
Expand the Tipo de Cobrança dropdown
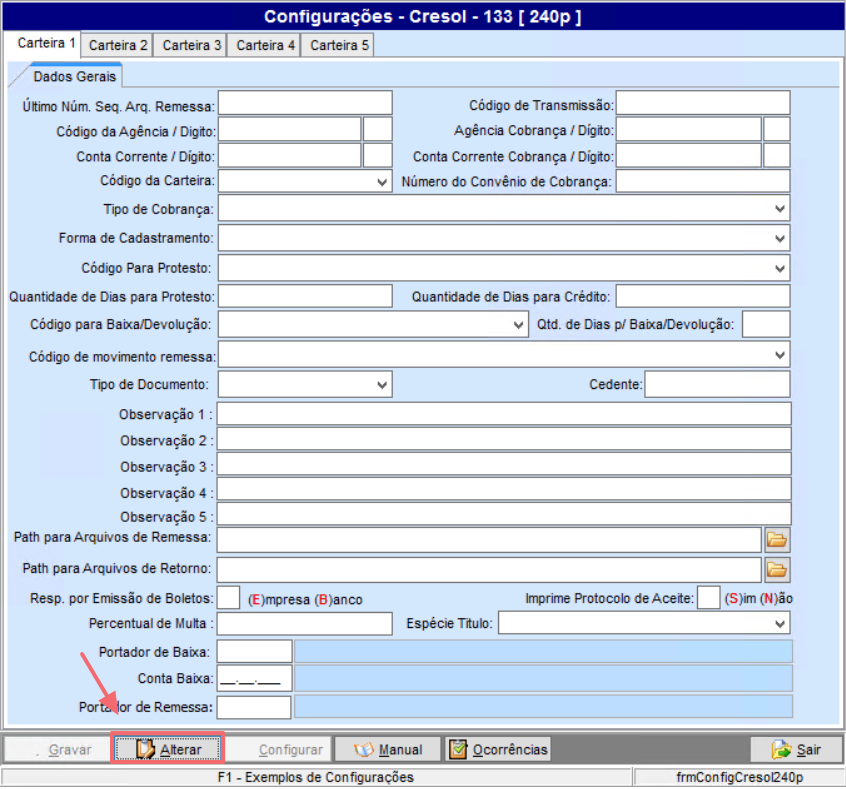780,208
